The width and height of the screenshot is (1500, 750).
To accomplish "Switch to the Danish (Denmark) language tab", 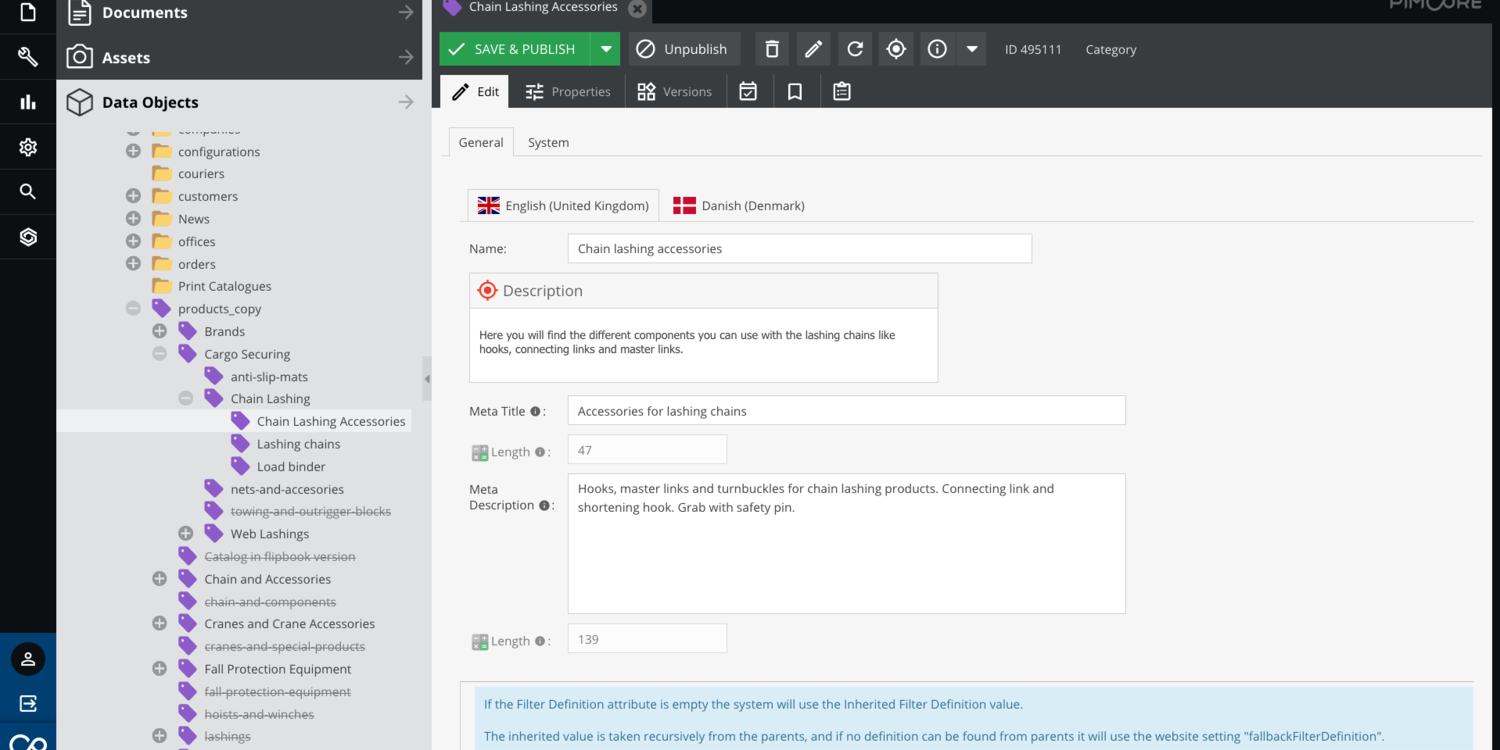I will coord(739,205).
